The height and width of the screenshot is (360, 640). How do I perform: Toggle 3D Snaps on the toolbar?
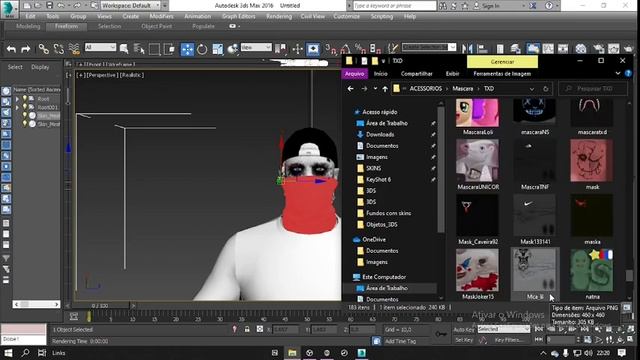[x=330, y=49]
